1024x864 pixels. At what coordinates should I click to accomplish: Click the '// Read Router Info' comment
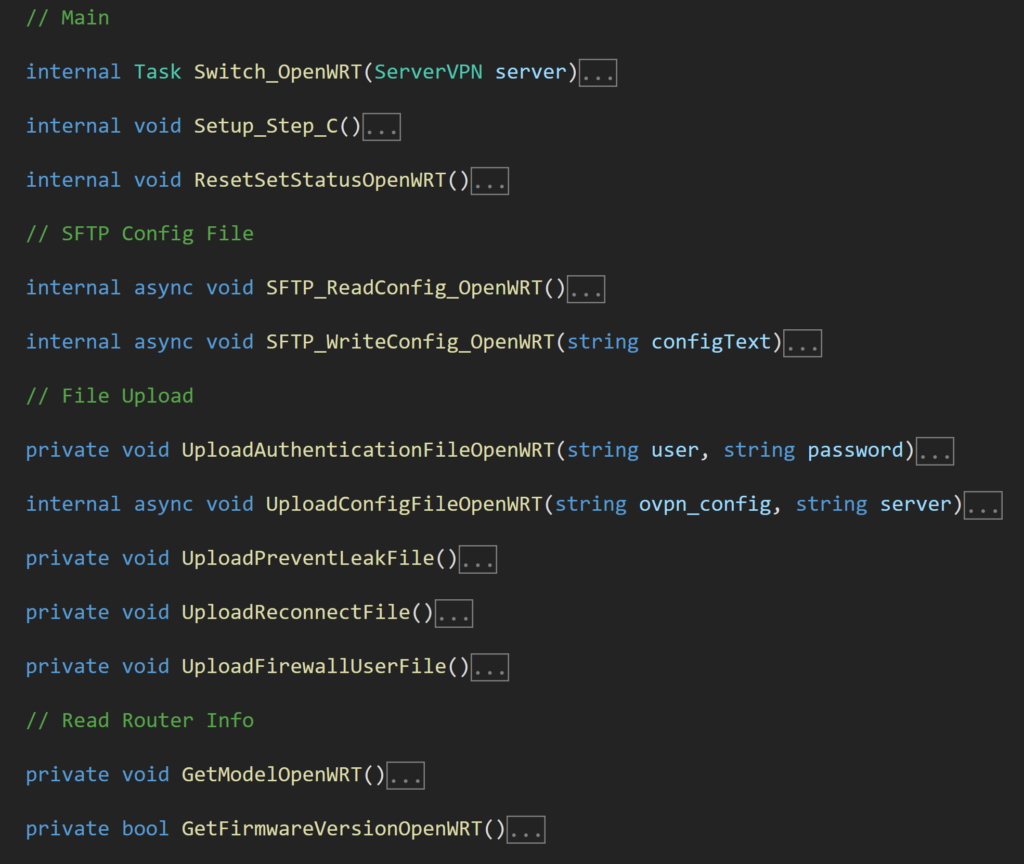[140, 720]
